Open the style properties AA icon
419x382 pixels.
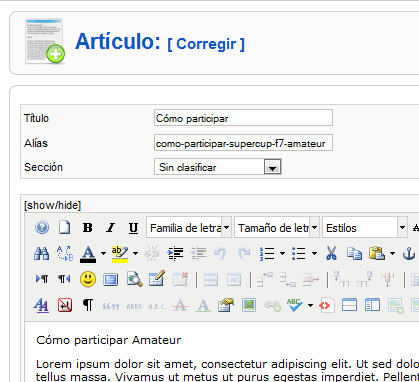tap(41, 305)
